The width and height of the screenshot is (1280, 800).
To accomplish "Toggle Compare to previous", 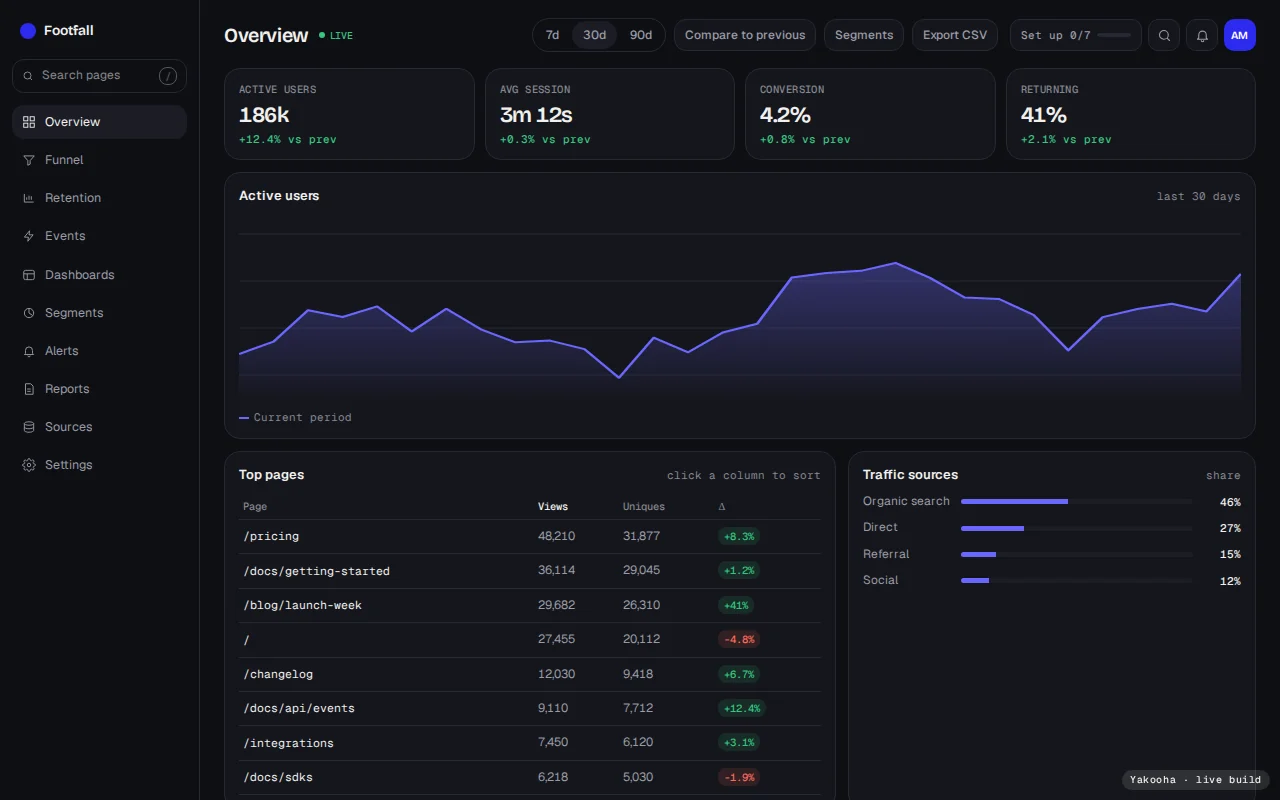I will click(x=745, y=35).
